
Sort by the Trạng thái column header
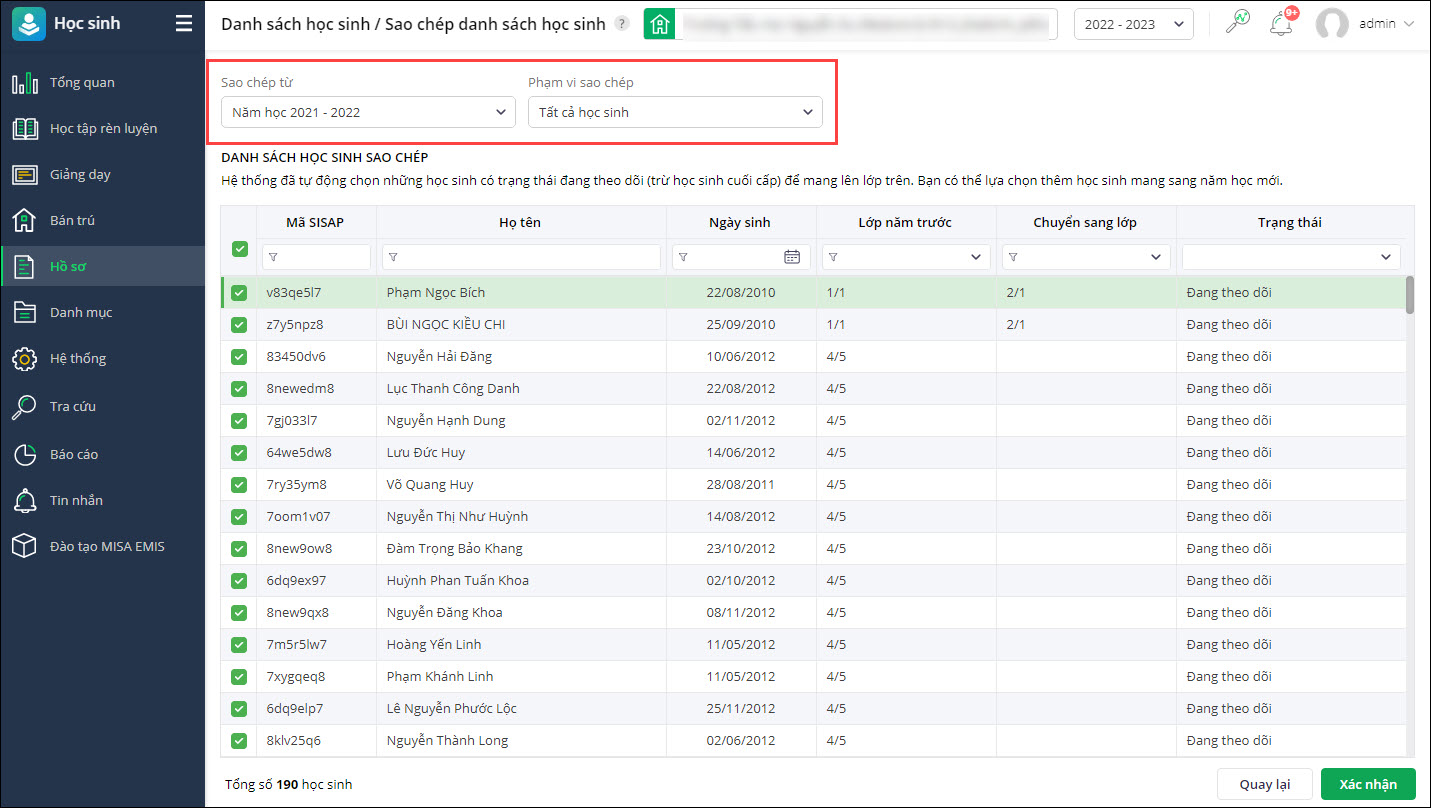(x=1290, y=223)
